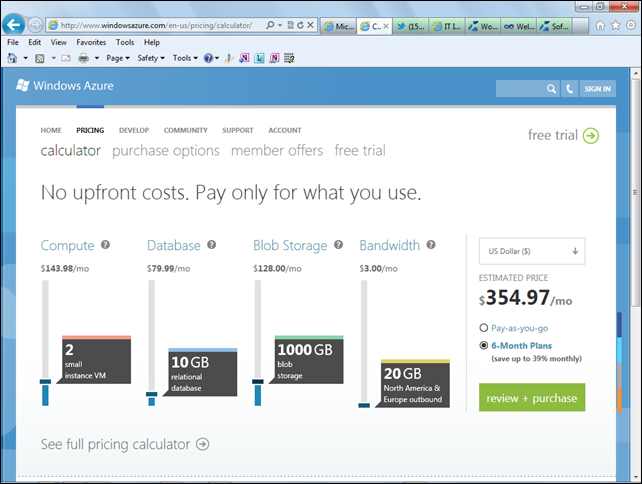Expand the Page dropdown in command bar
Image resolution: width=642 pixels, height=484 pixels.
[118, 58]
